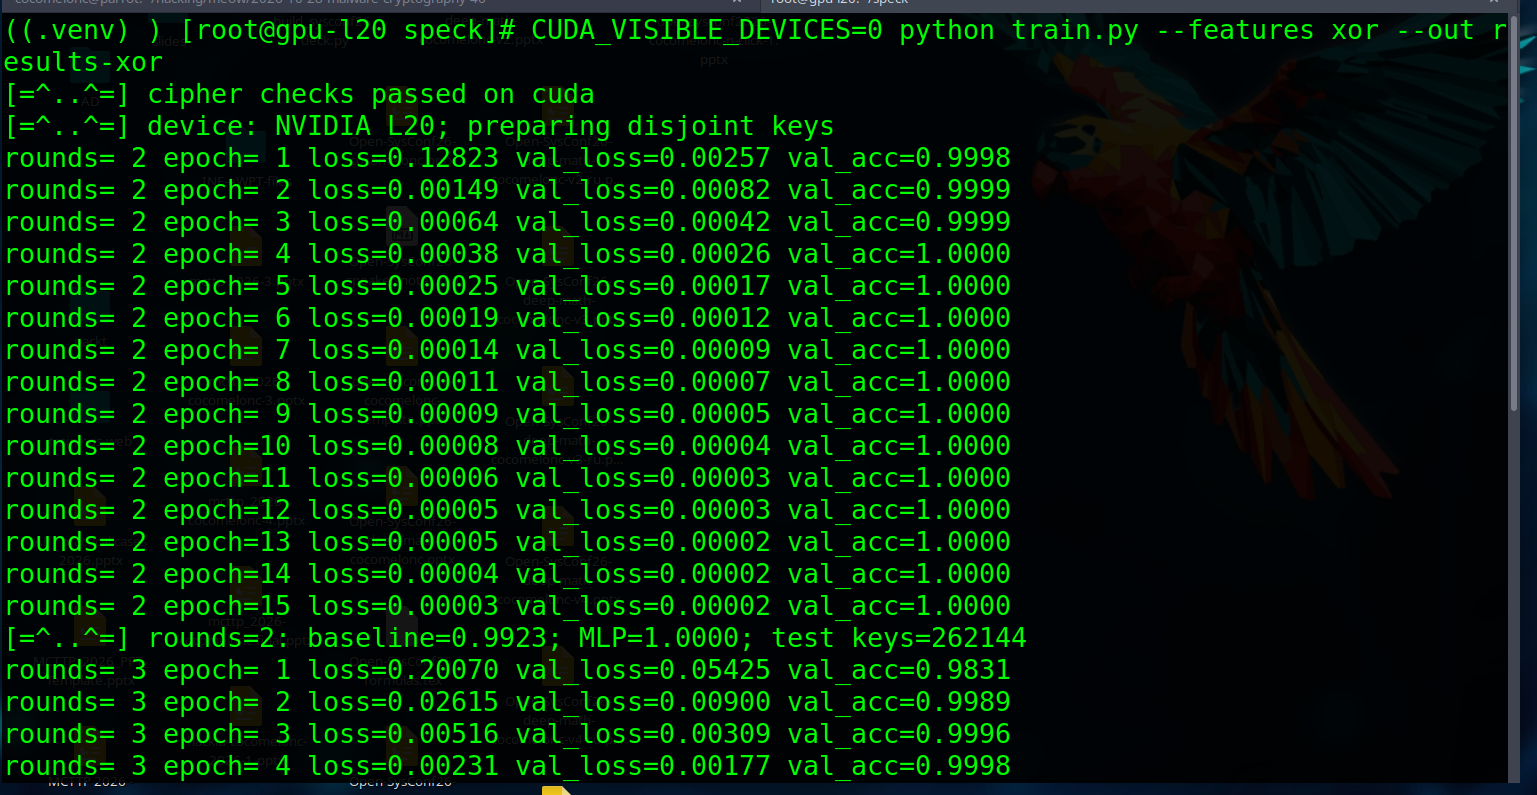
Task: Click 'loss=0.00006' on the rounds 2 epoch 11 line
Action: point(403,479)
